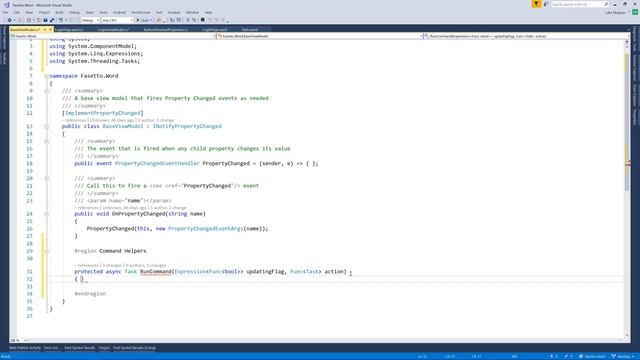Open the Tools menu
This screenshot has width=640, height=360.
point(104,13)
